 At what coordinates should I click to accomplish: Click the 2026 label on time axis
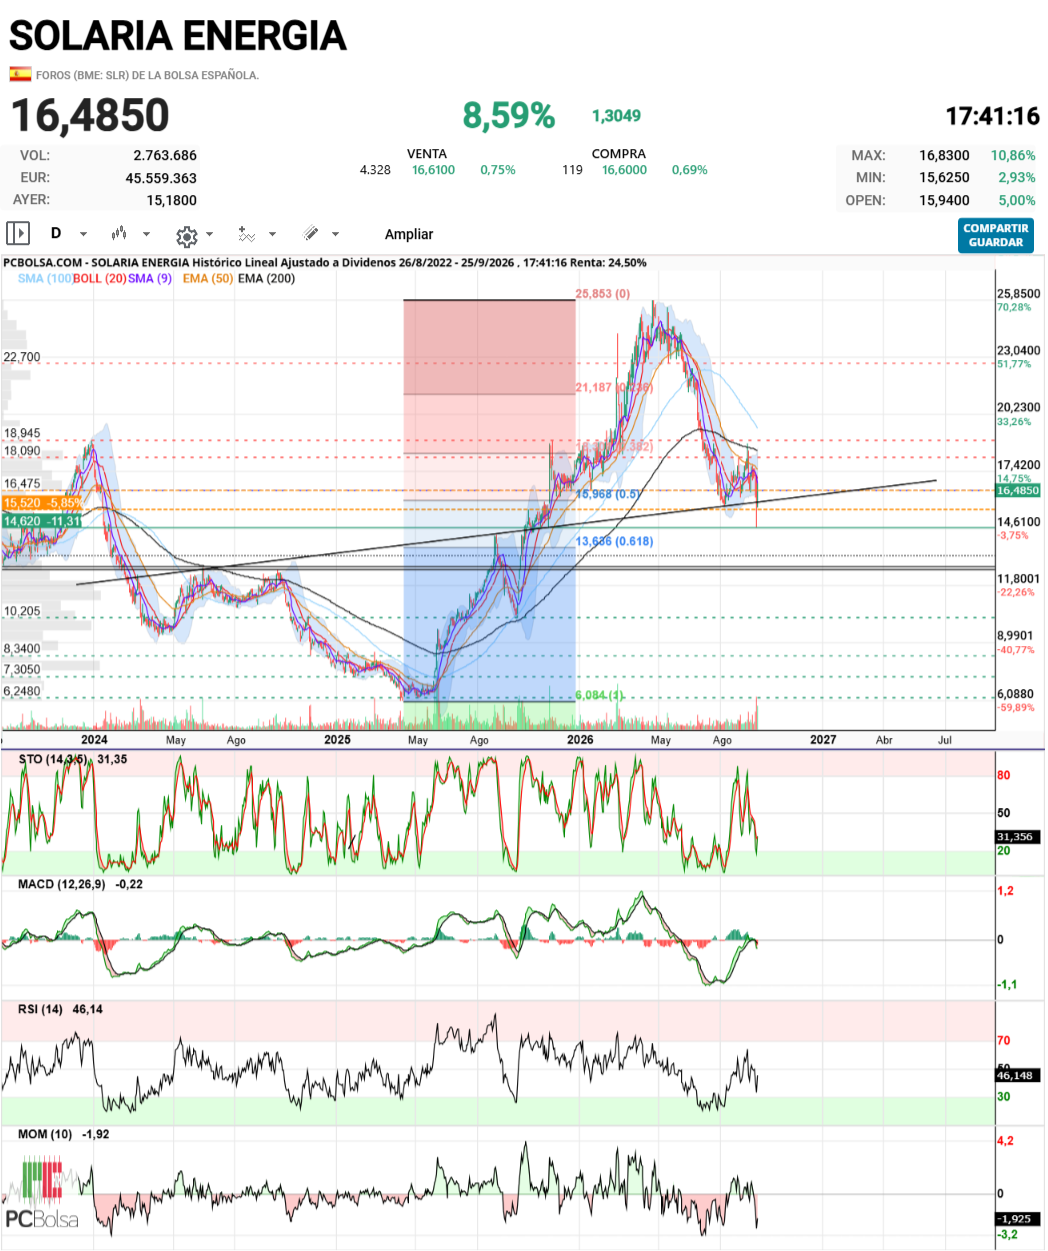tap(580, 740)
